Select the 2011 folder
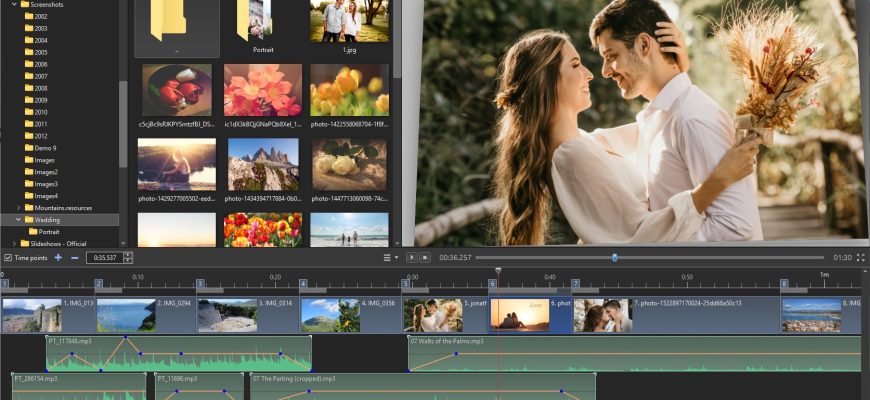 36,124
